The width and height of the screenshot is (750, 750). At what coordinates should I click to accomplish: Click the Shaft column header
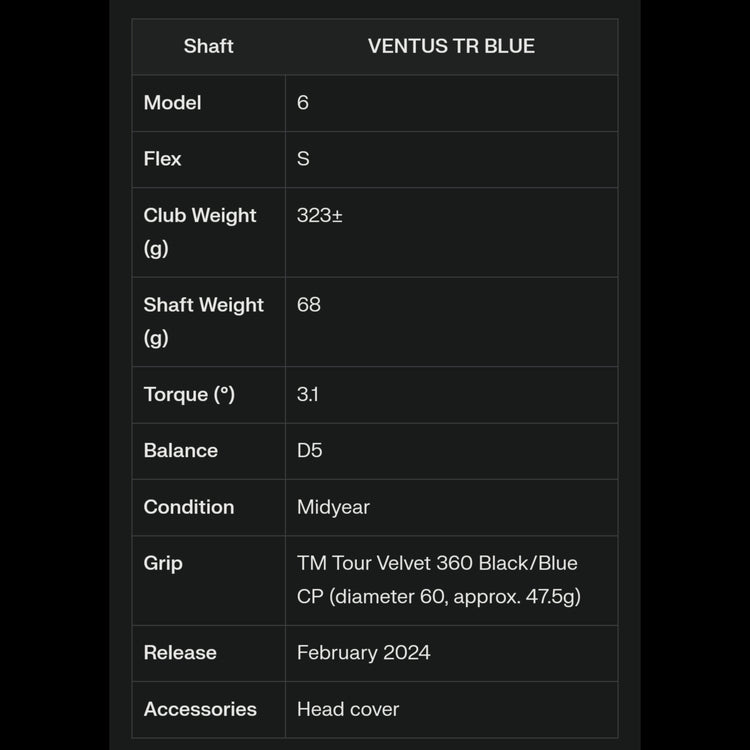click(208, 46)
